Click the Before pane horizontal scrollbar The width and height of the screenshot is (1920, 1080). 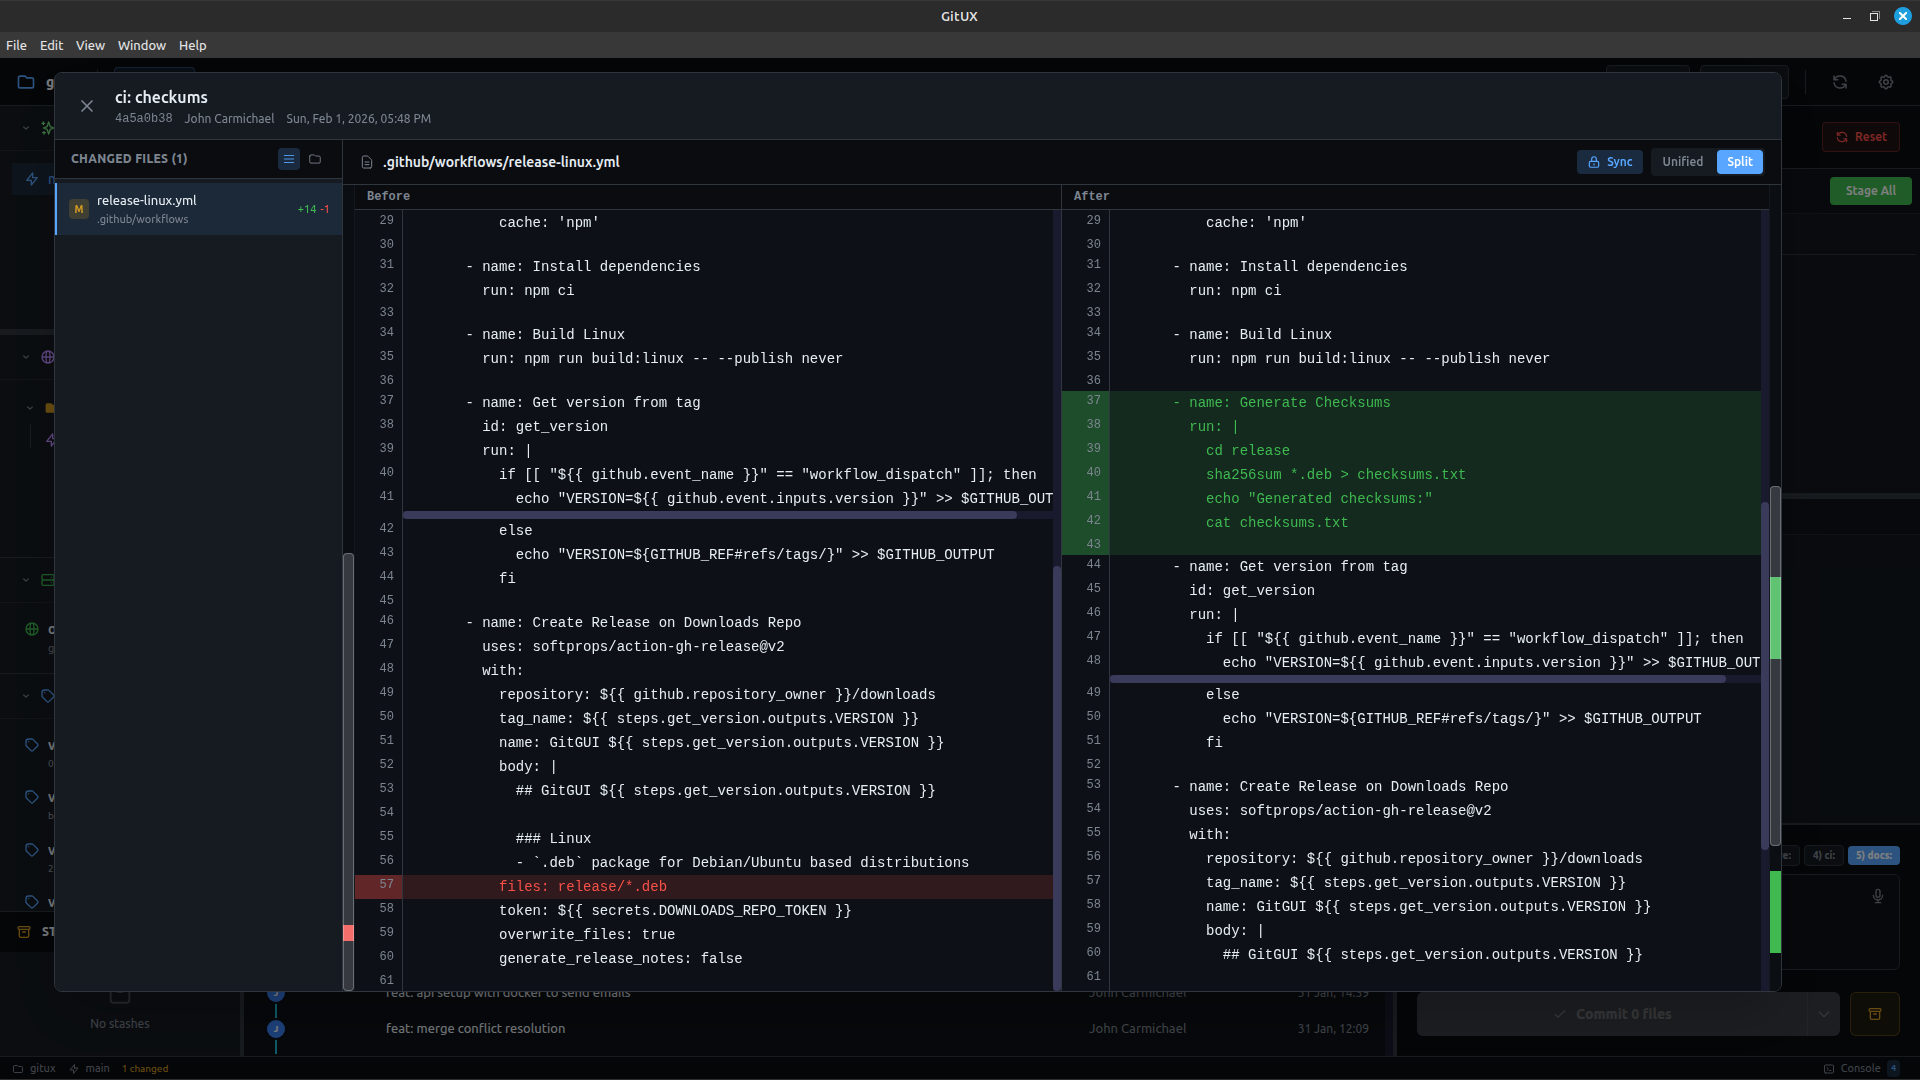(710, 515)
